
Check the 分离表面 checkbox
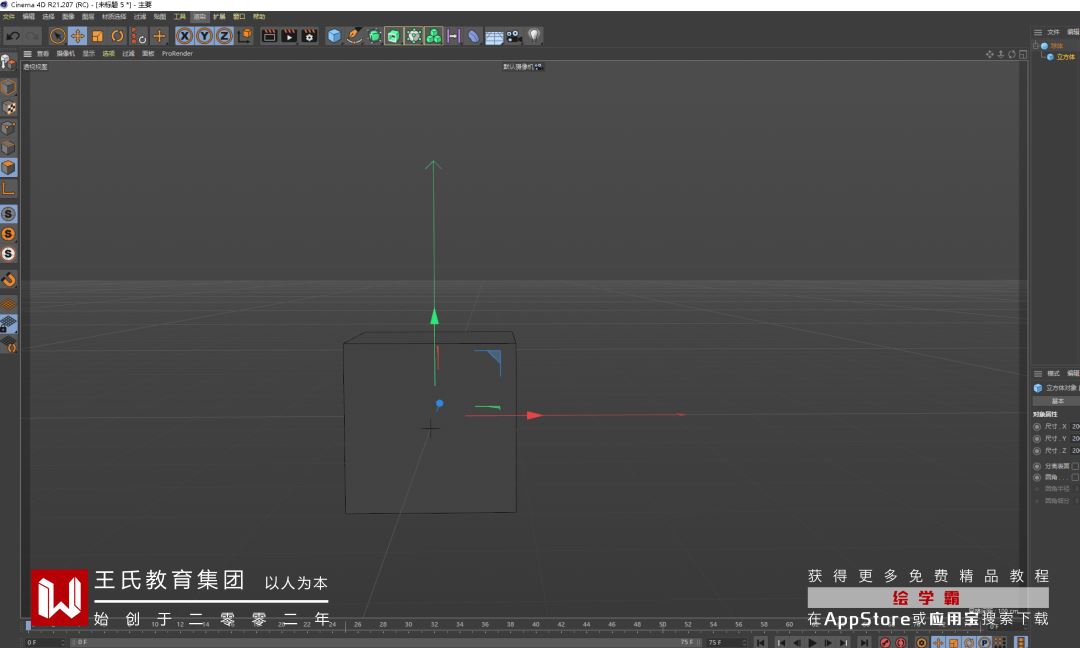(x=1074, y=466)
